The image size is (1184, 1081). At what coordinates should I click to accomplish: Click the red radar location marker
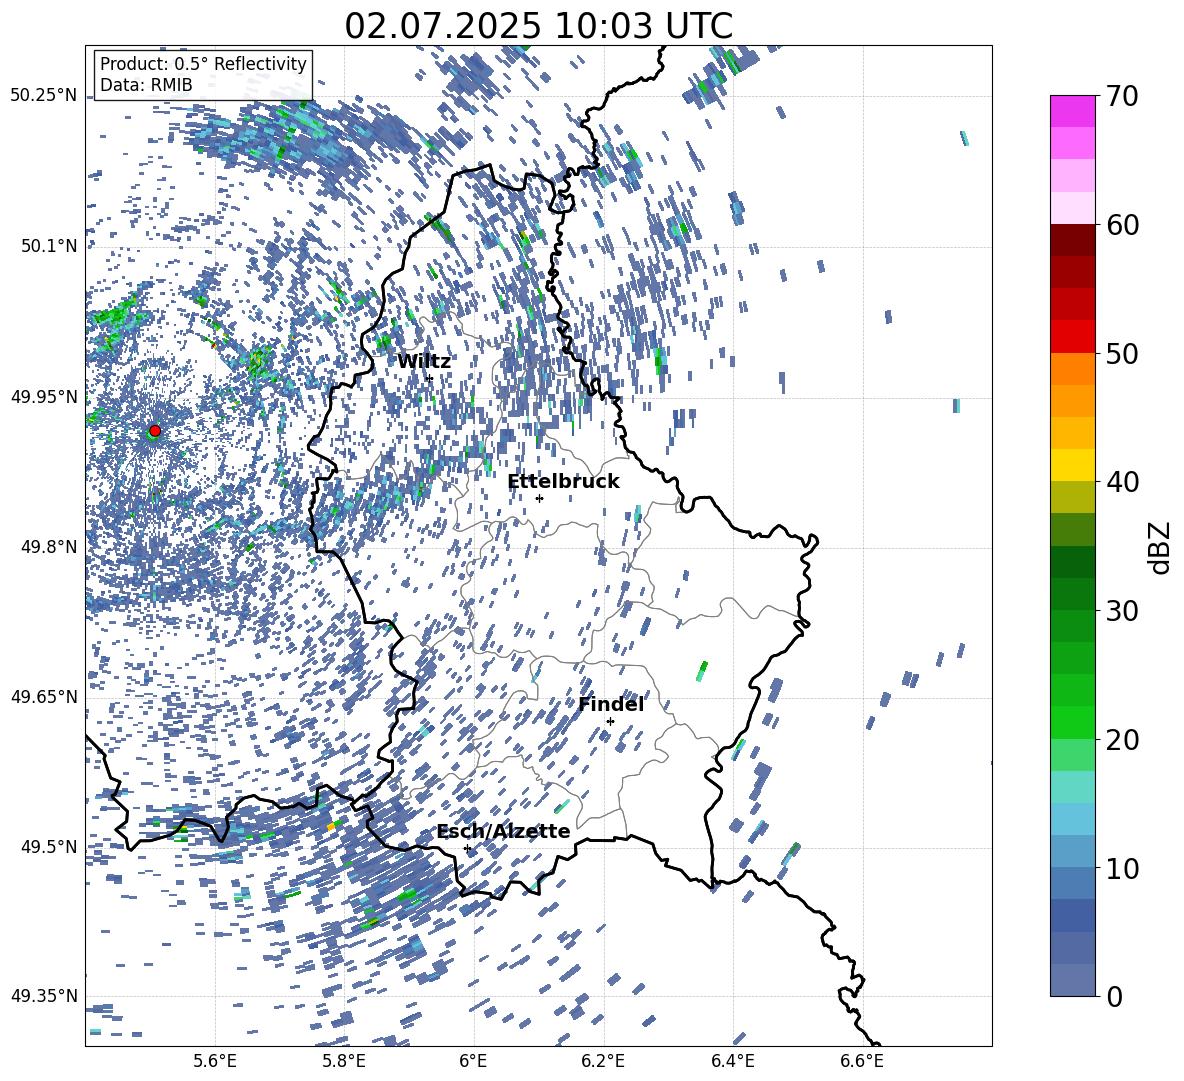click(155, 431)
